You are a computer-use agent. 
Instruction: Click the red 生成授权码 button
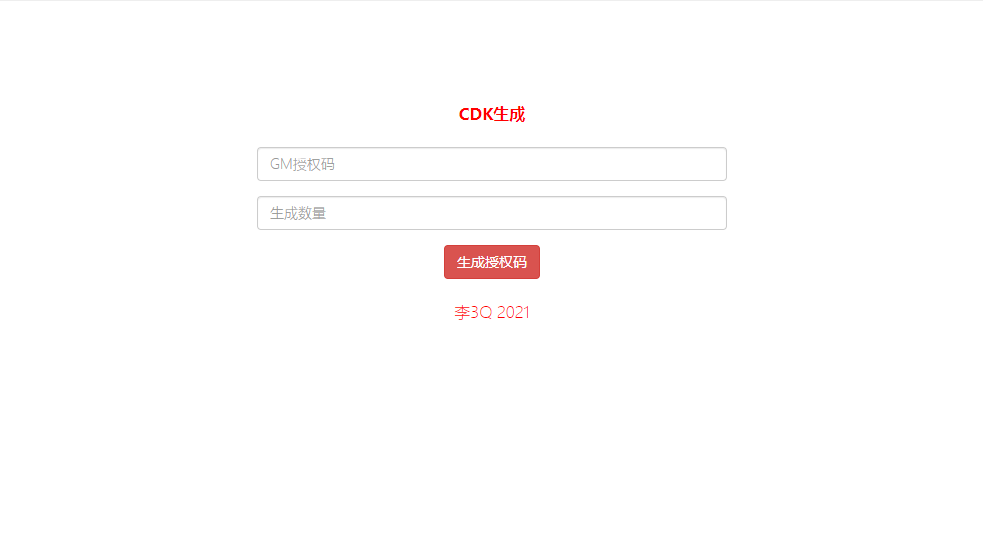(x=492, y=262)
